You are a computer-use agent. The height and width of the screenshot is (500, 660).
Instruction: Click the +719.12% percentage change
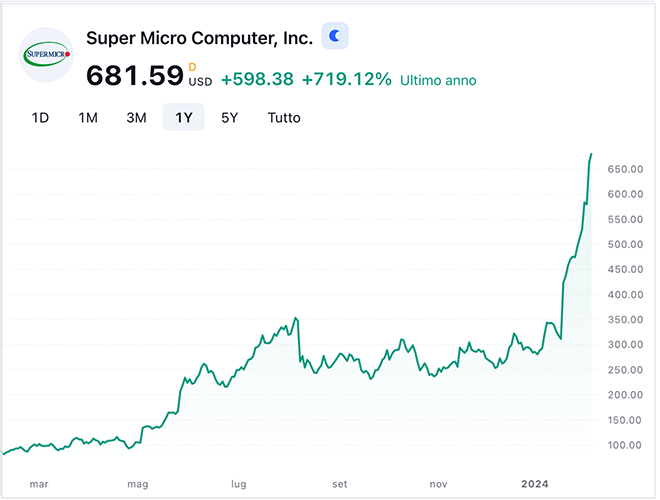[346, 79]
